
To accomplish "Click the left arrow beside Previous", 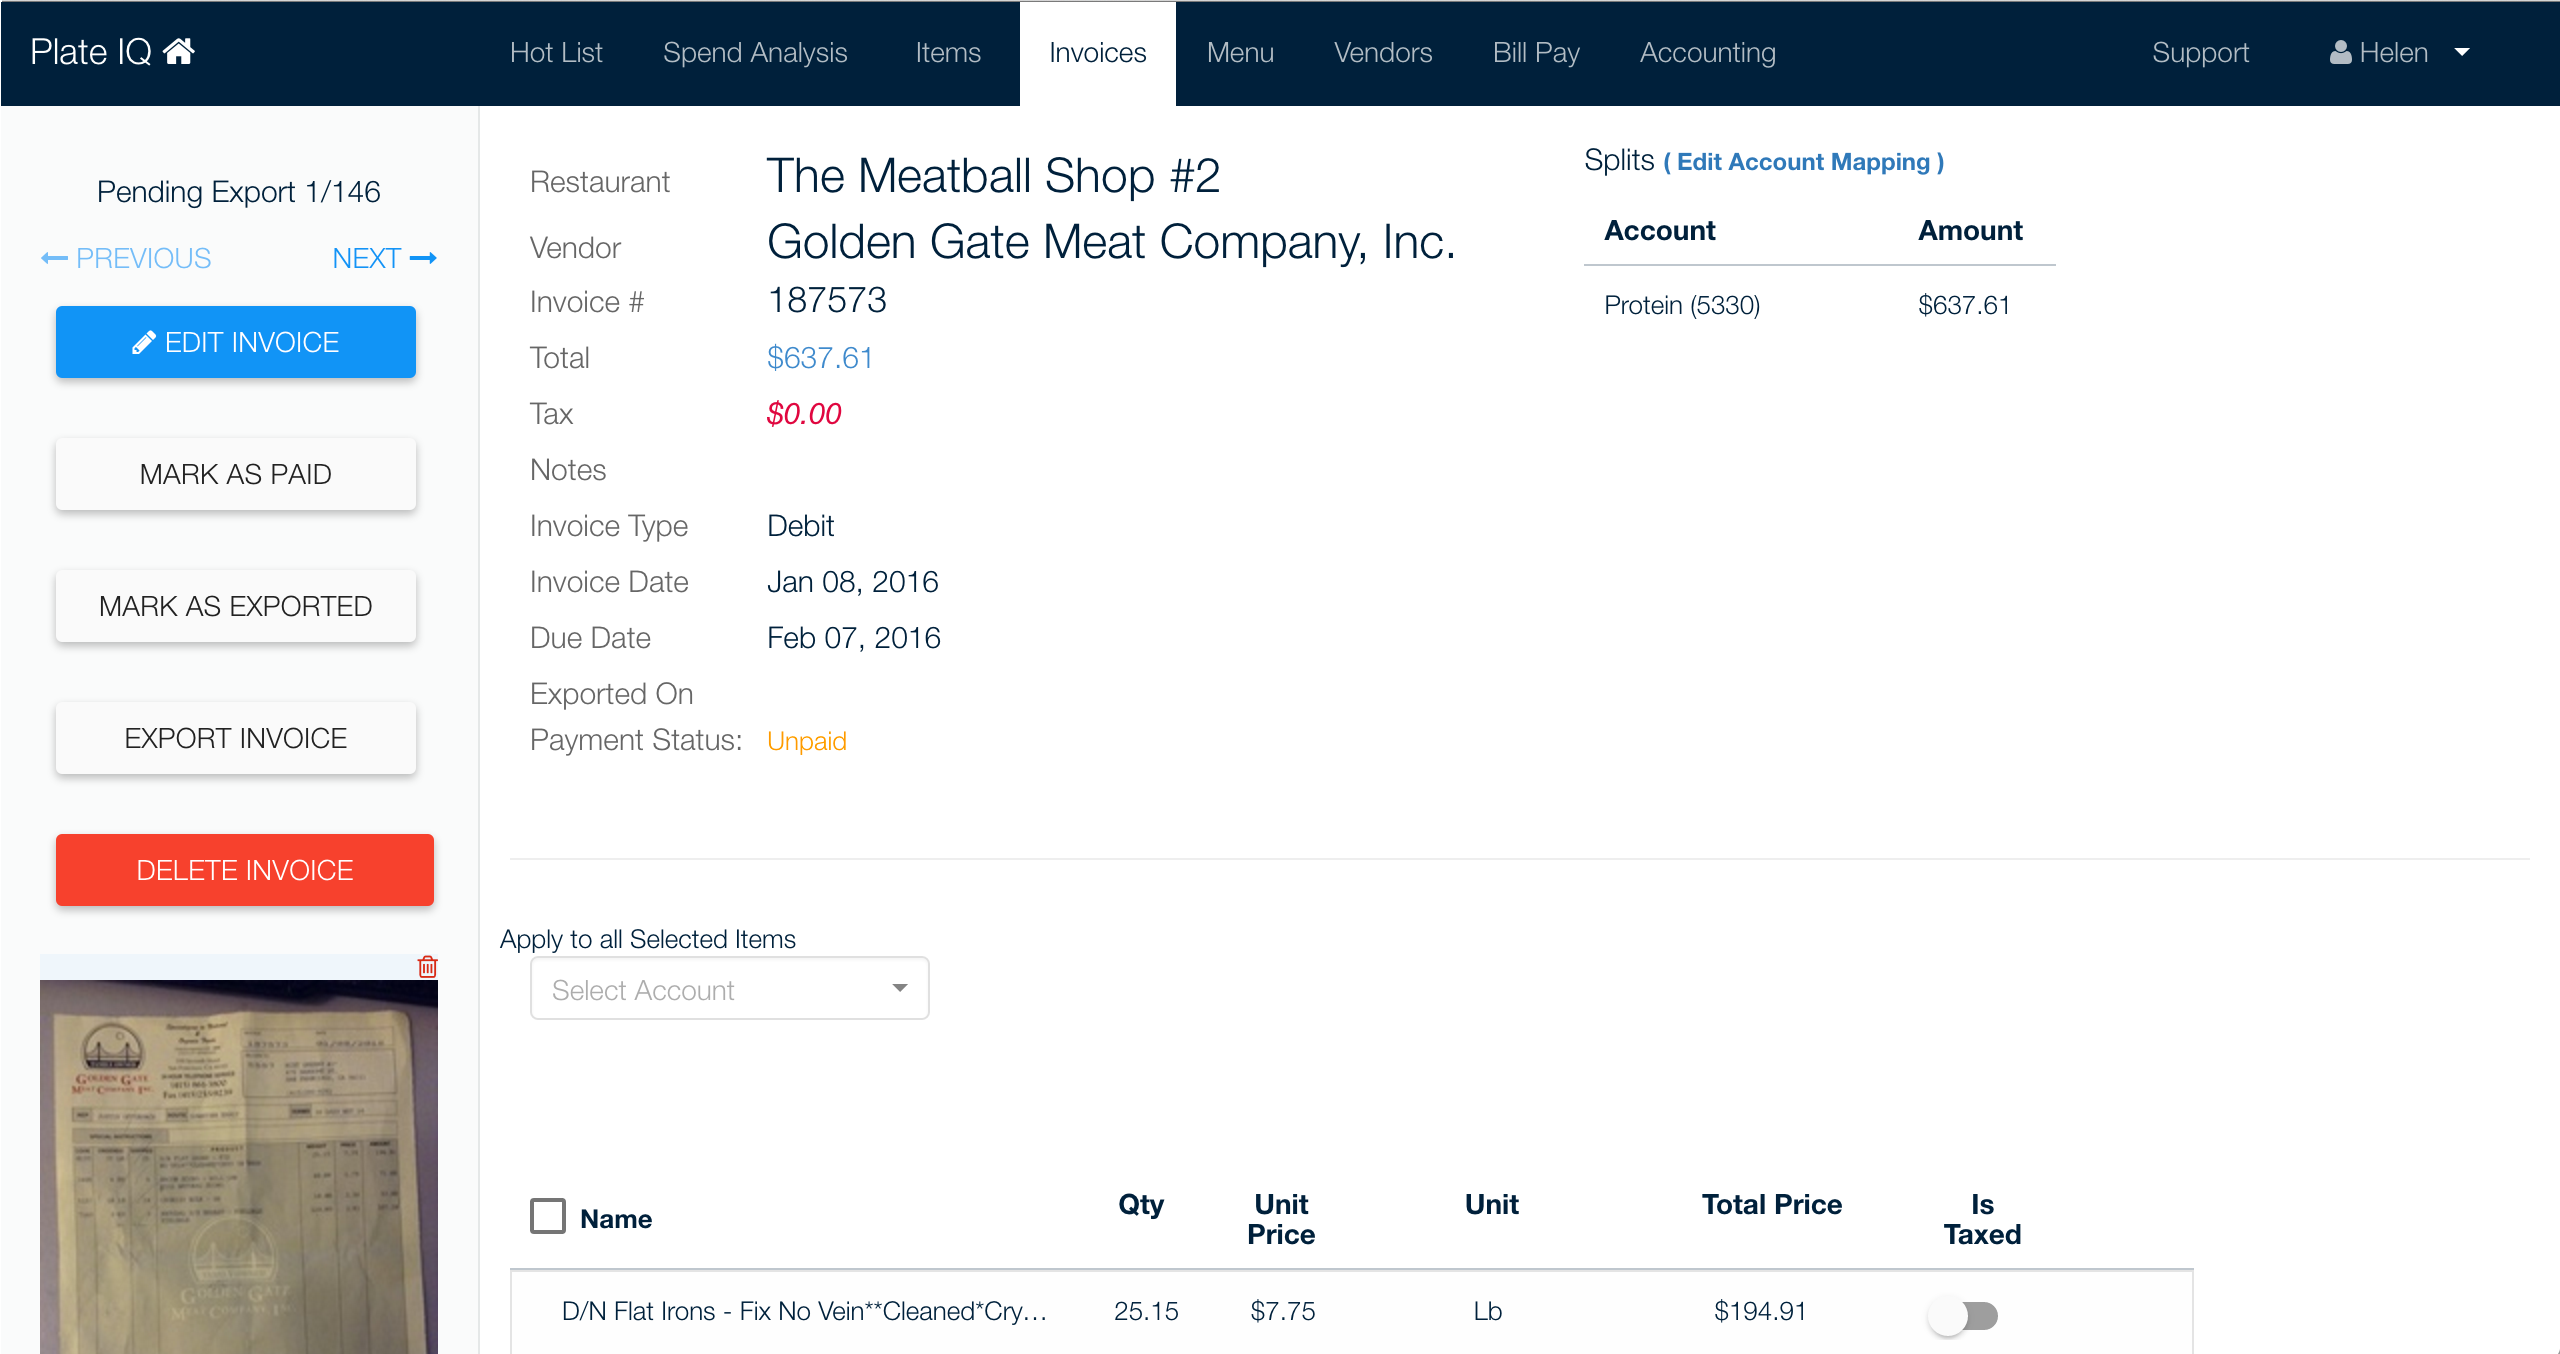I will 54,259.
